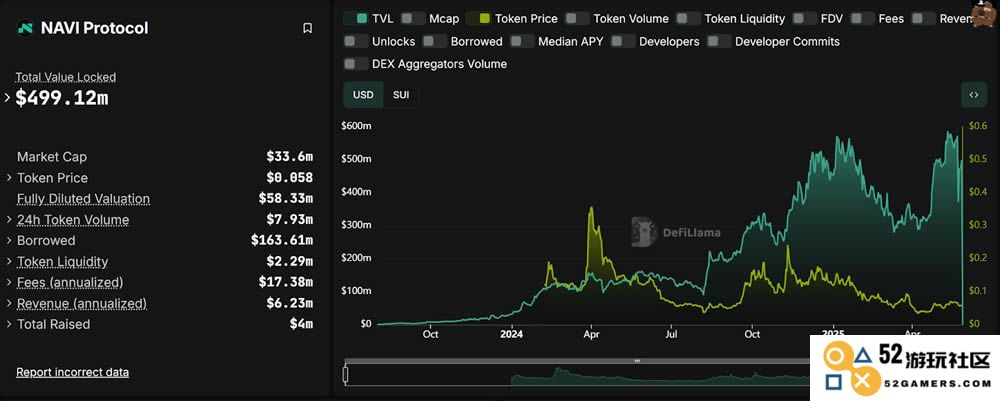
Task: Switch chart denomination to SUI
Action: pyautogui.click(x=401, y=95)
